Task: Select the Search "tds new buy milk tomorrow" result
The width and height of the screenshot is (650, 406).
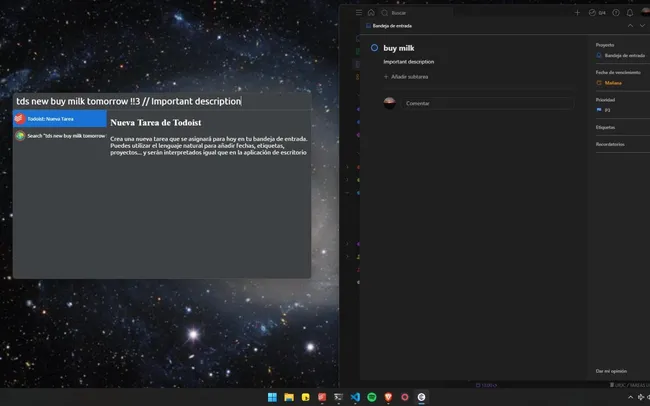Action: point(60,136)
